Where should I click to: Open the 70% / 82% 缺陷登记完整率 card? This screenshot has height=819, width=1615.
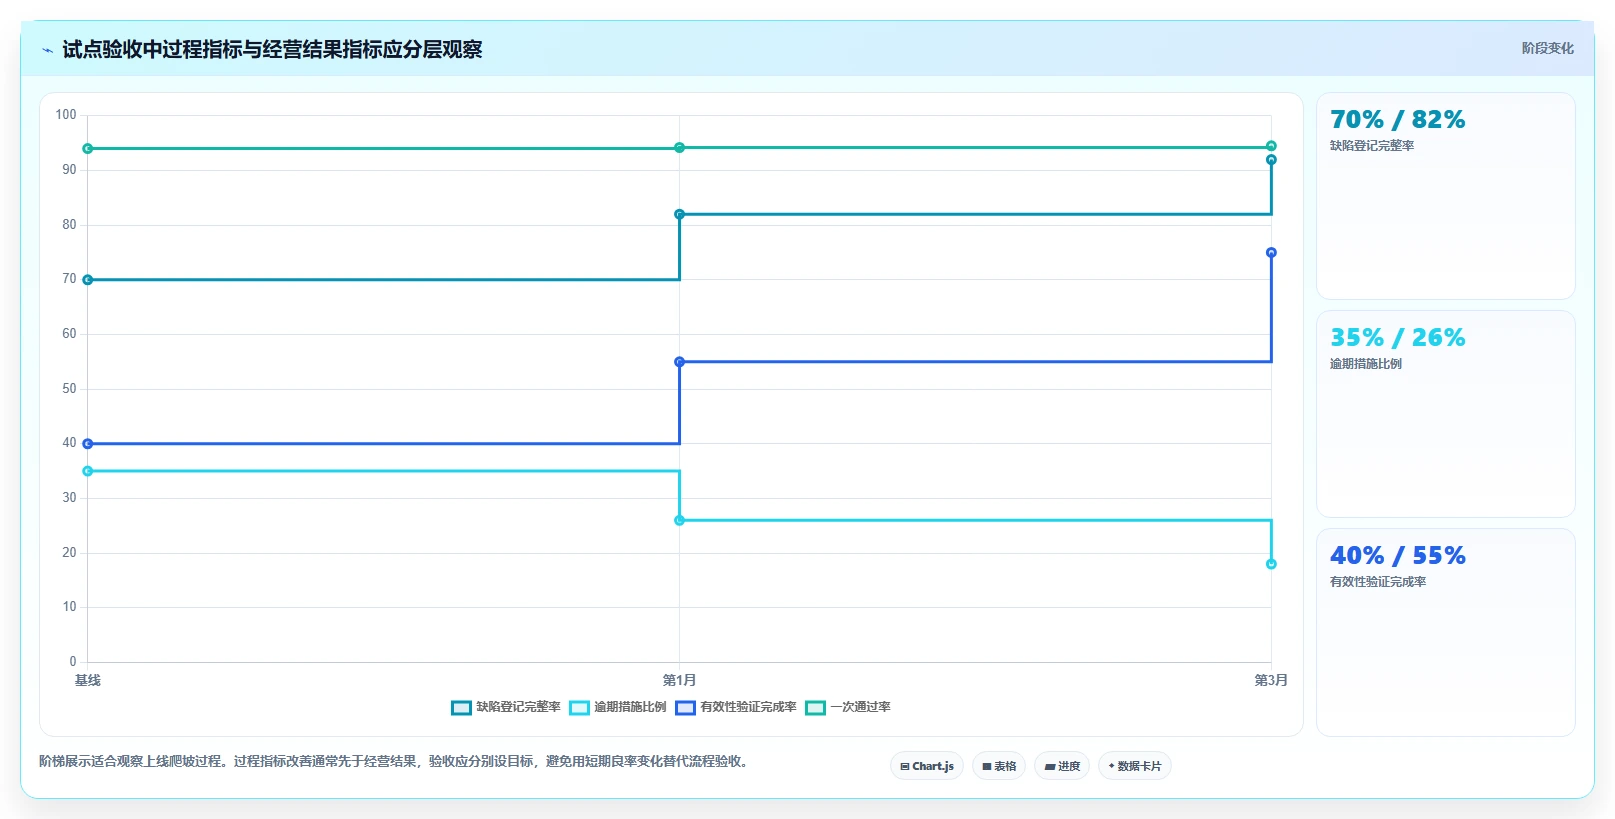(x=1446, y=196)
